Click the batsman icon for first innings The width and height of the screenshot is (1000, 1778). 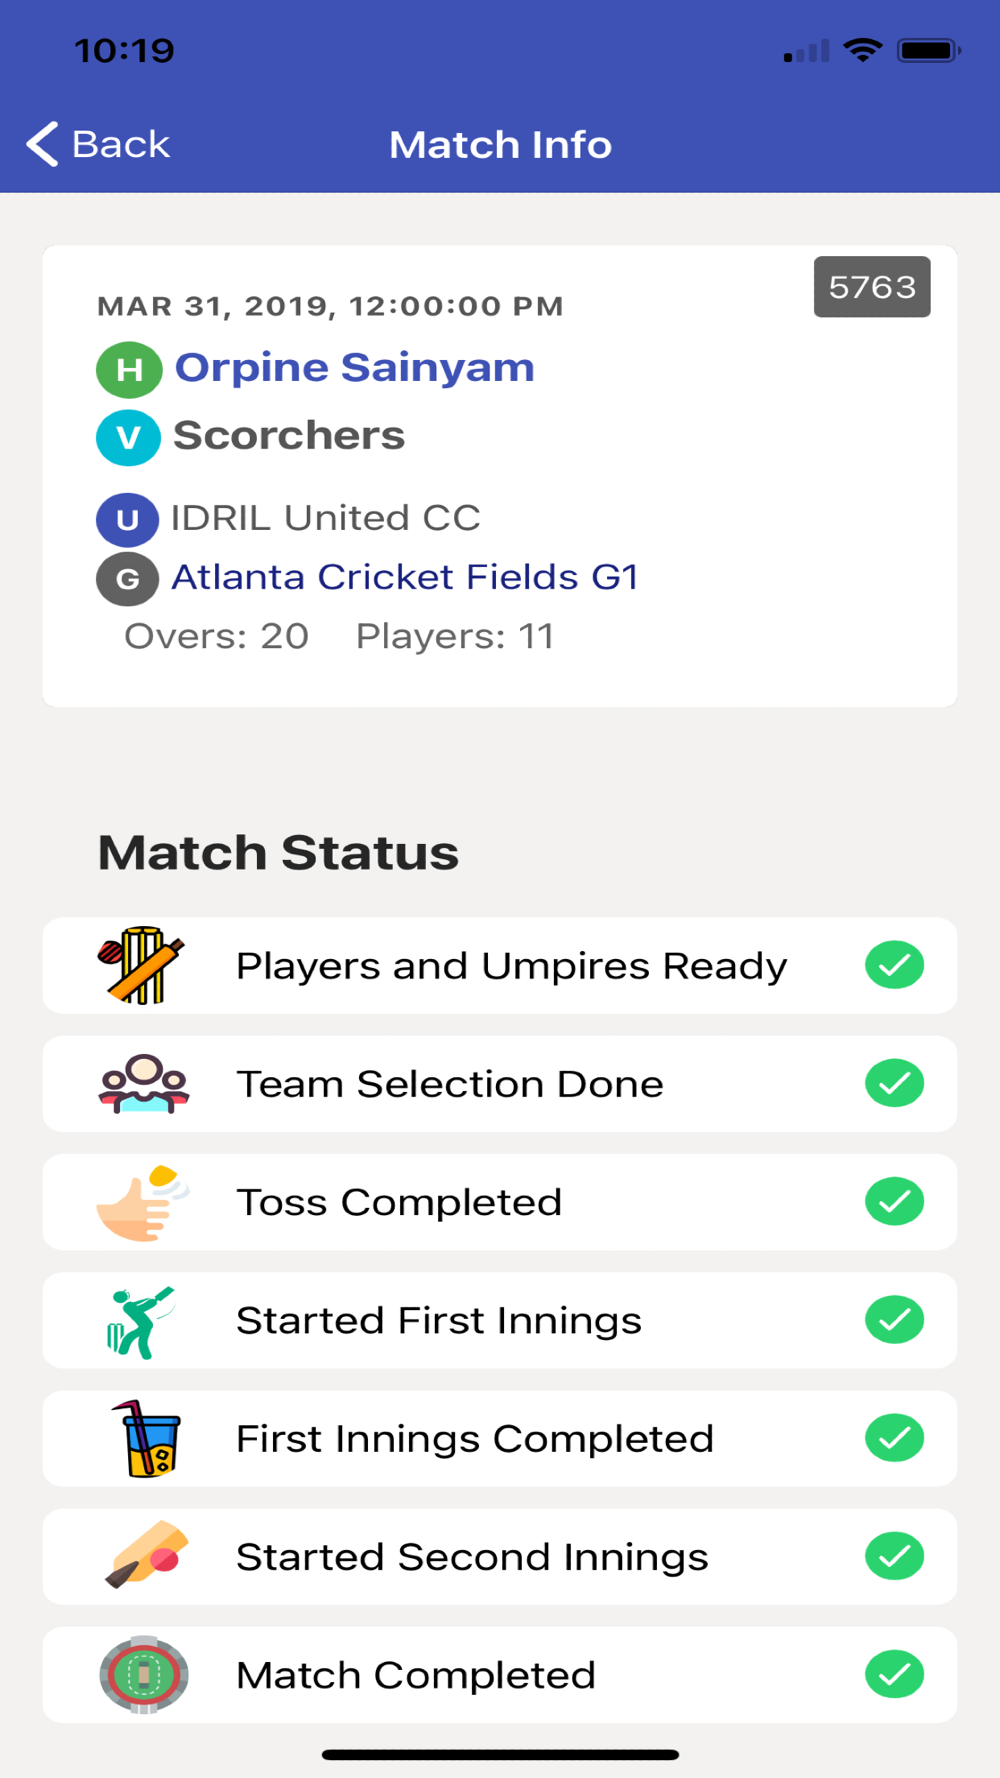point(141,1321)
